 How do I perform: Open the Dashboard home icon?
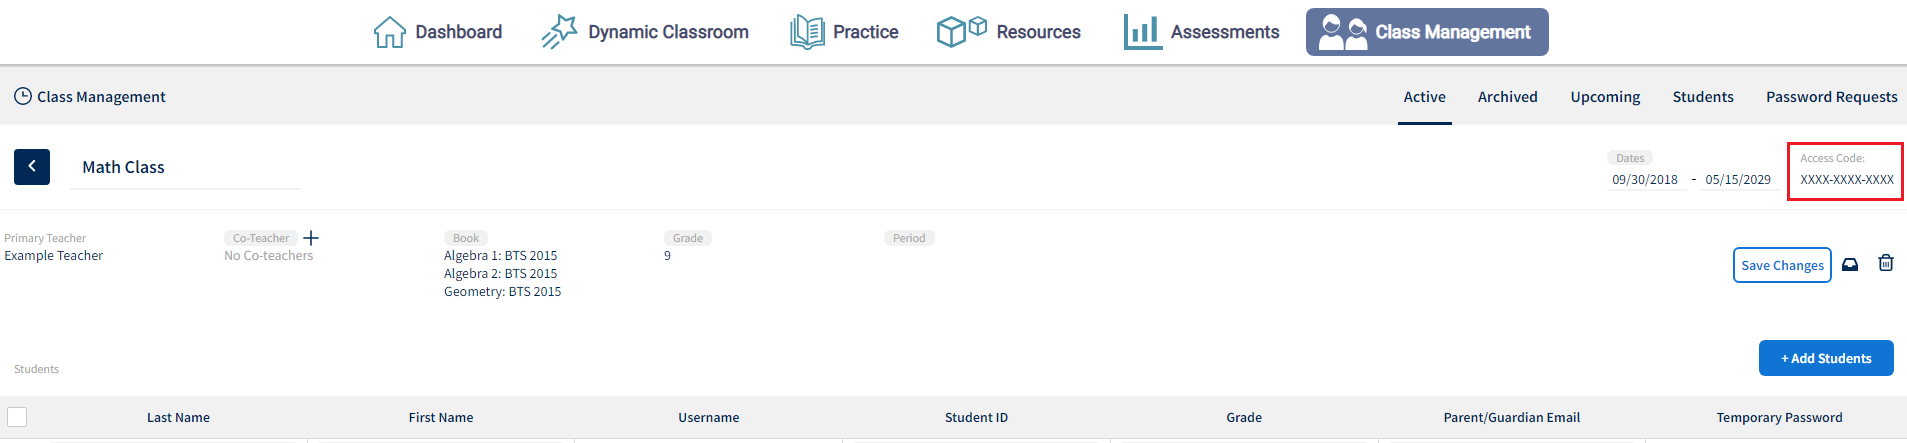tap(389, 32)
